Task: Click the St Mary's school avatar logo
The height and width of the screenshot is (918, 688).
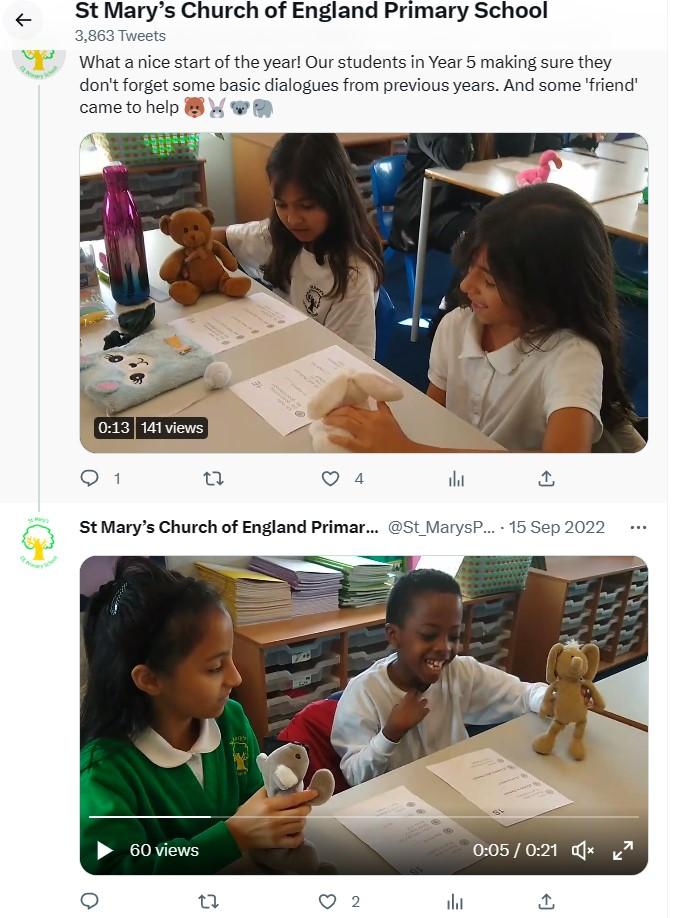Action: point(39,541)
